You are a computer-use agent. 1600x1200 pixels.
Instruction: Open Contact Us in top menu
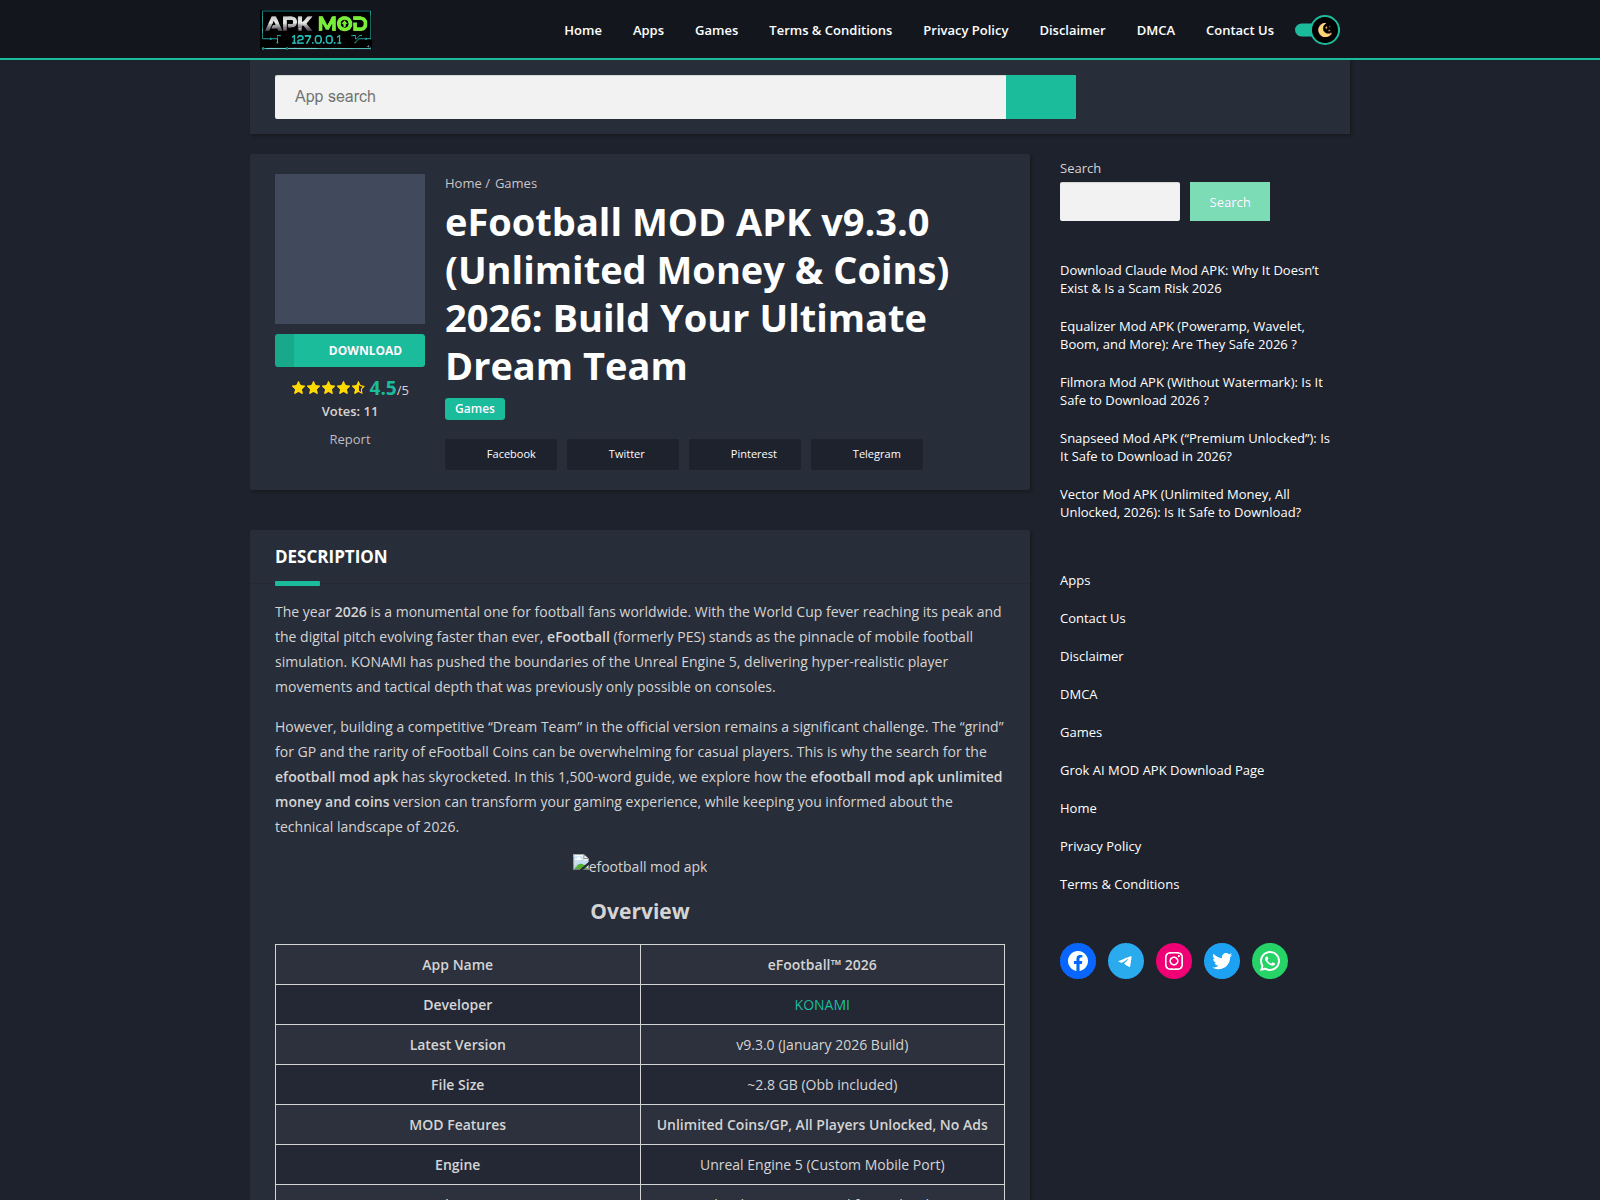click(1239, 30)
